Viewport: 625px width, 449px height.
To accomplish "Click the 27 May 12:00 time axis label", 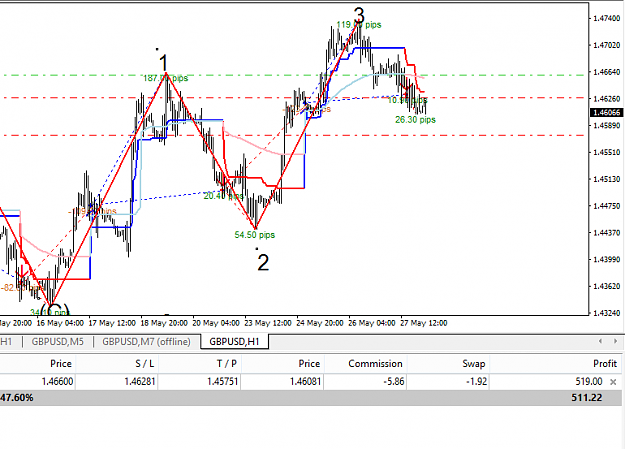I will coord(423,323).
